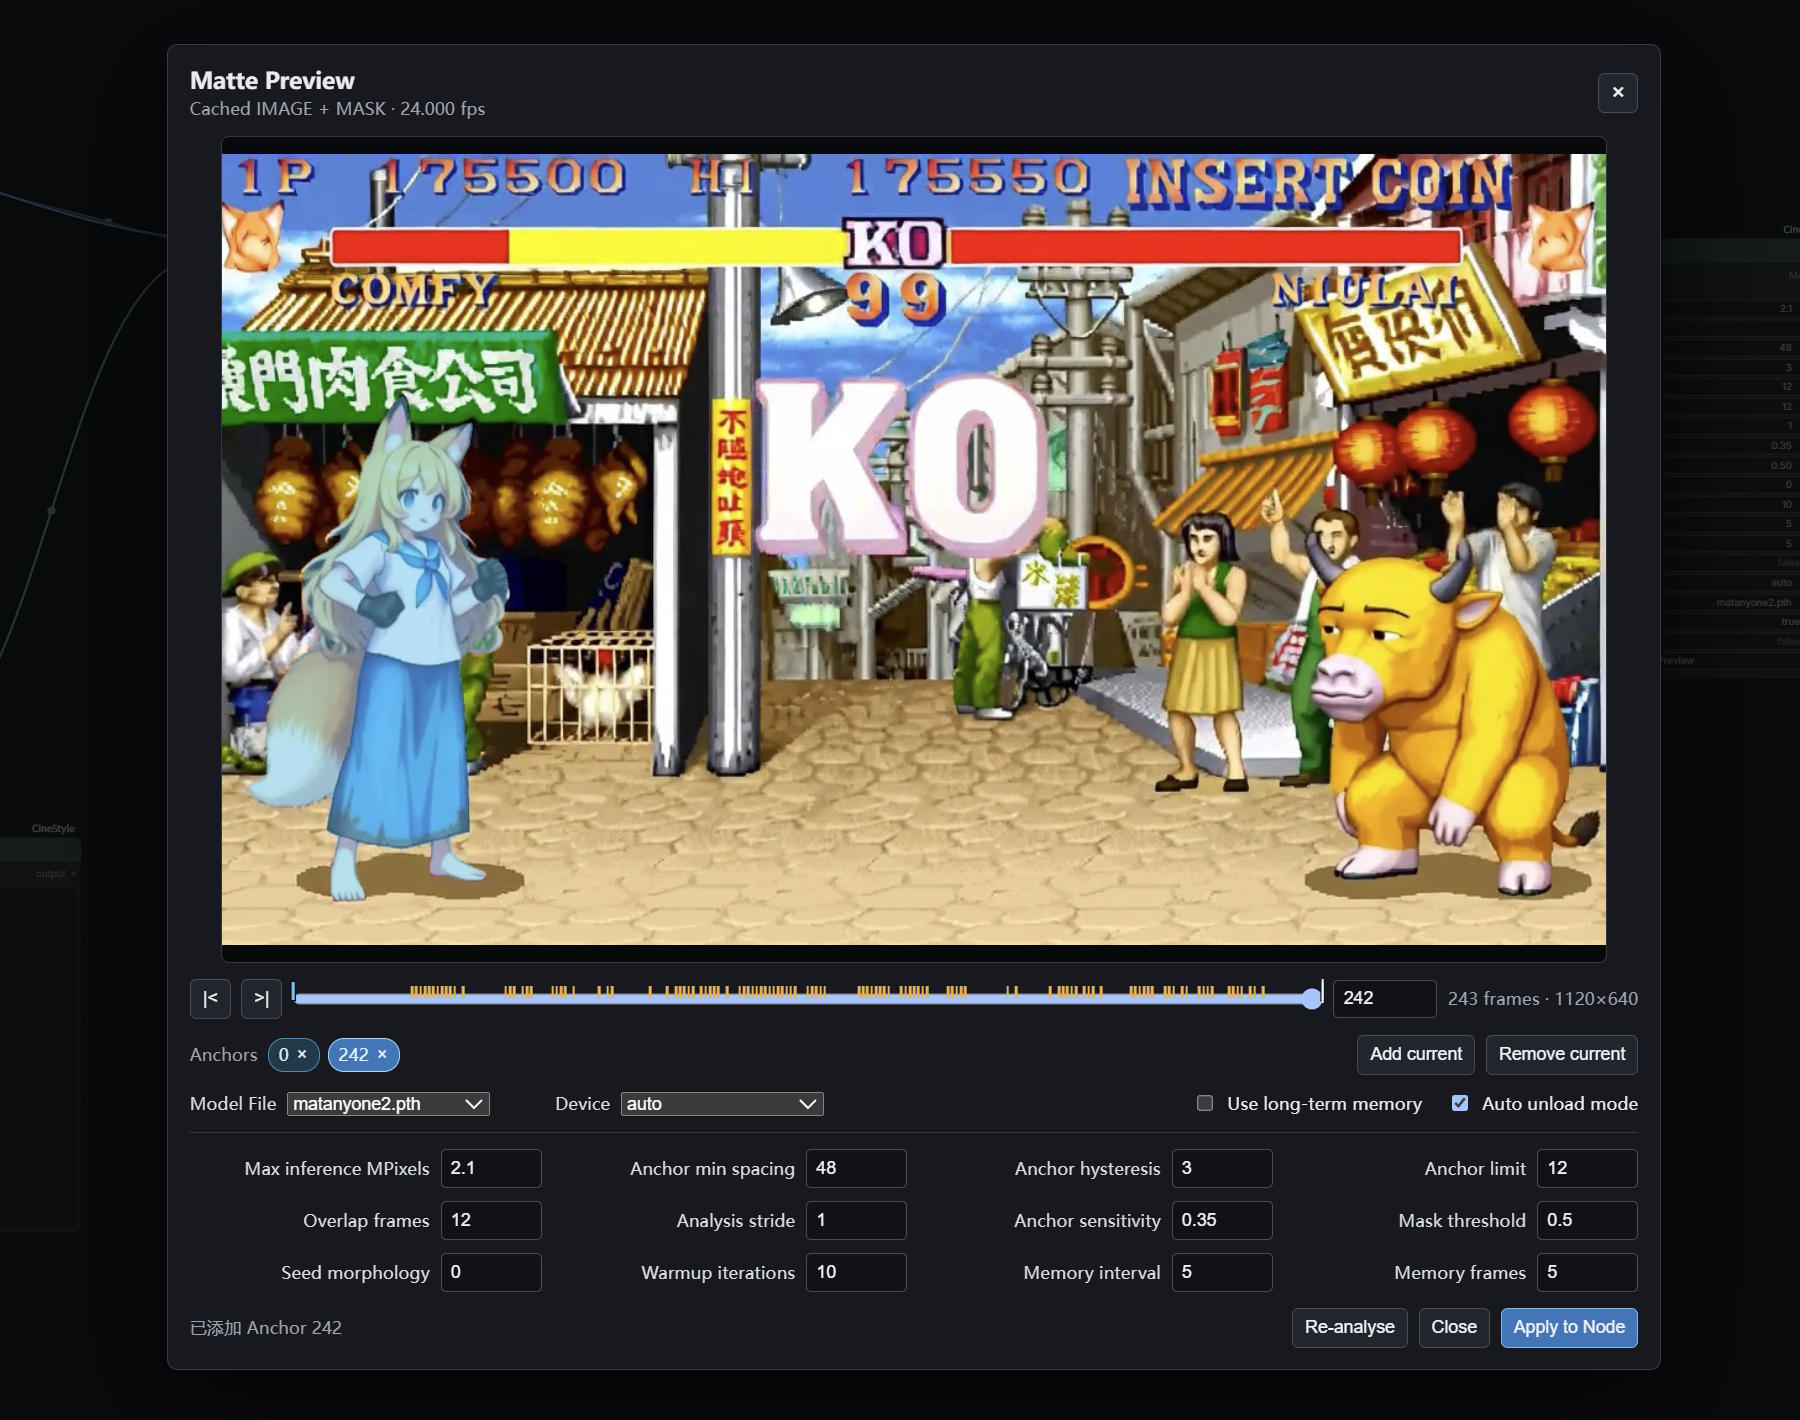The height and width of the screenshot is (1420, 1800).
Task: Click the Add current button
Action: click(x=1416, y=1054)
